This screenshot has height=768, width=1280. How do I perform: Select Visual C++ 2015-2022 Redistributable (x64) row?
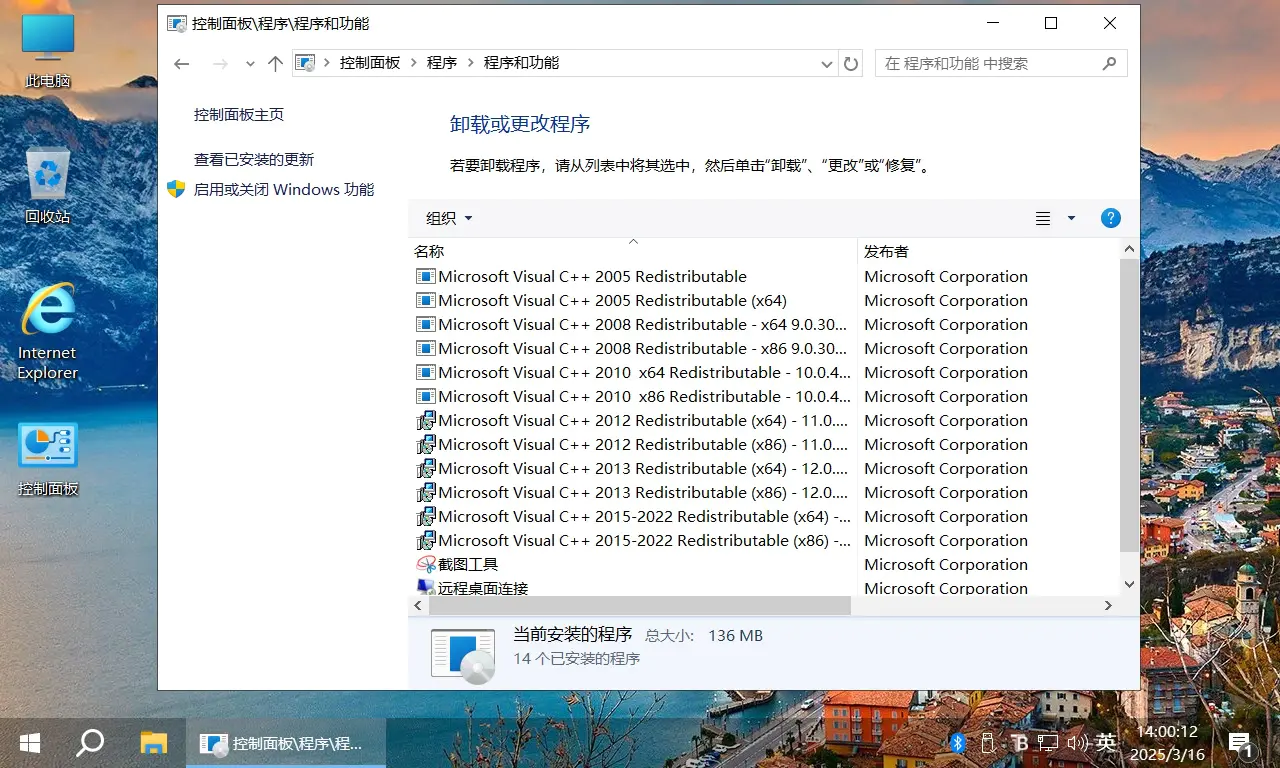click(x=764, y=516)
